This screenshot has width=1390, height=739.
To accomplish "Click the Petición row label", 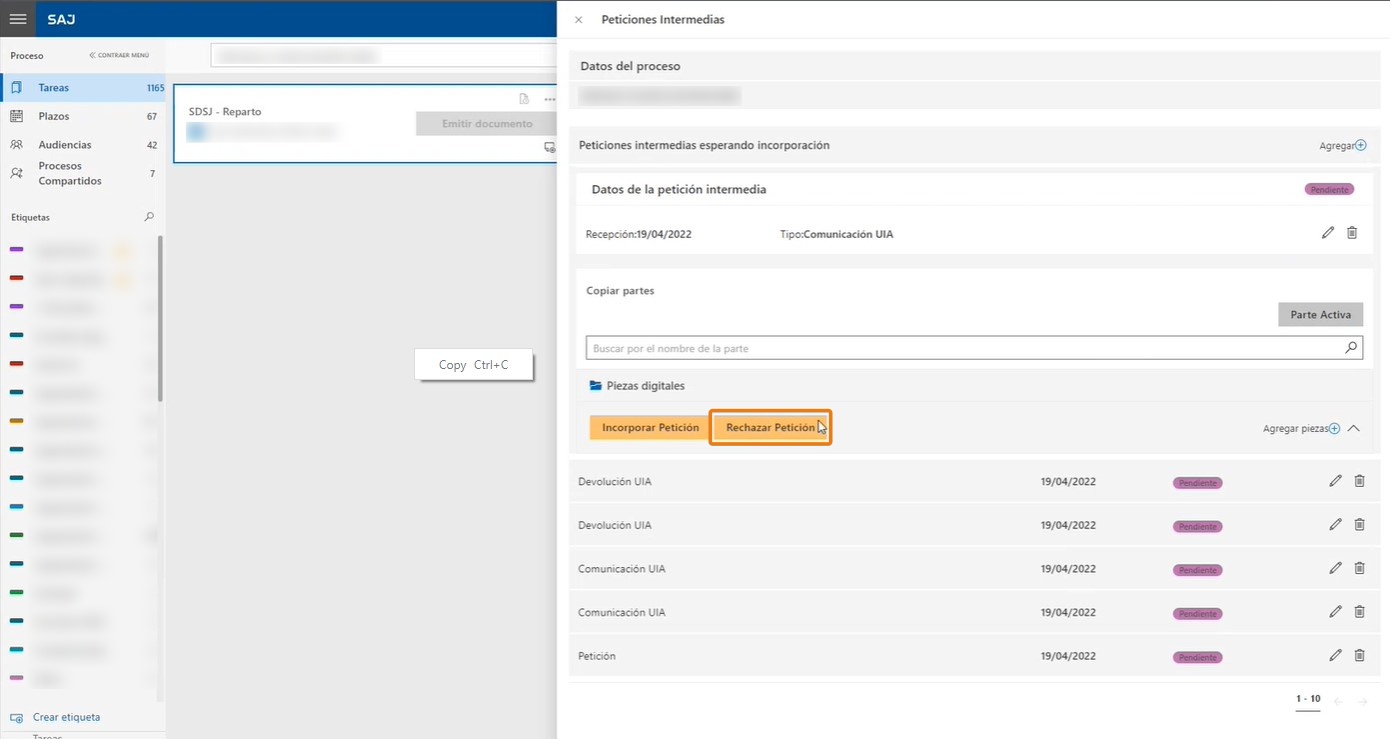I will click(x=597, y=656).
